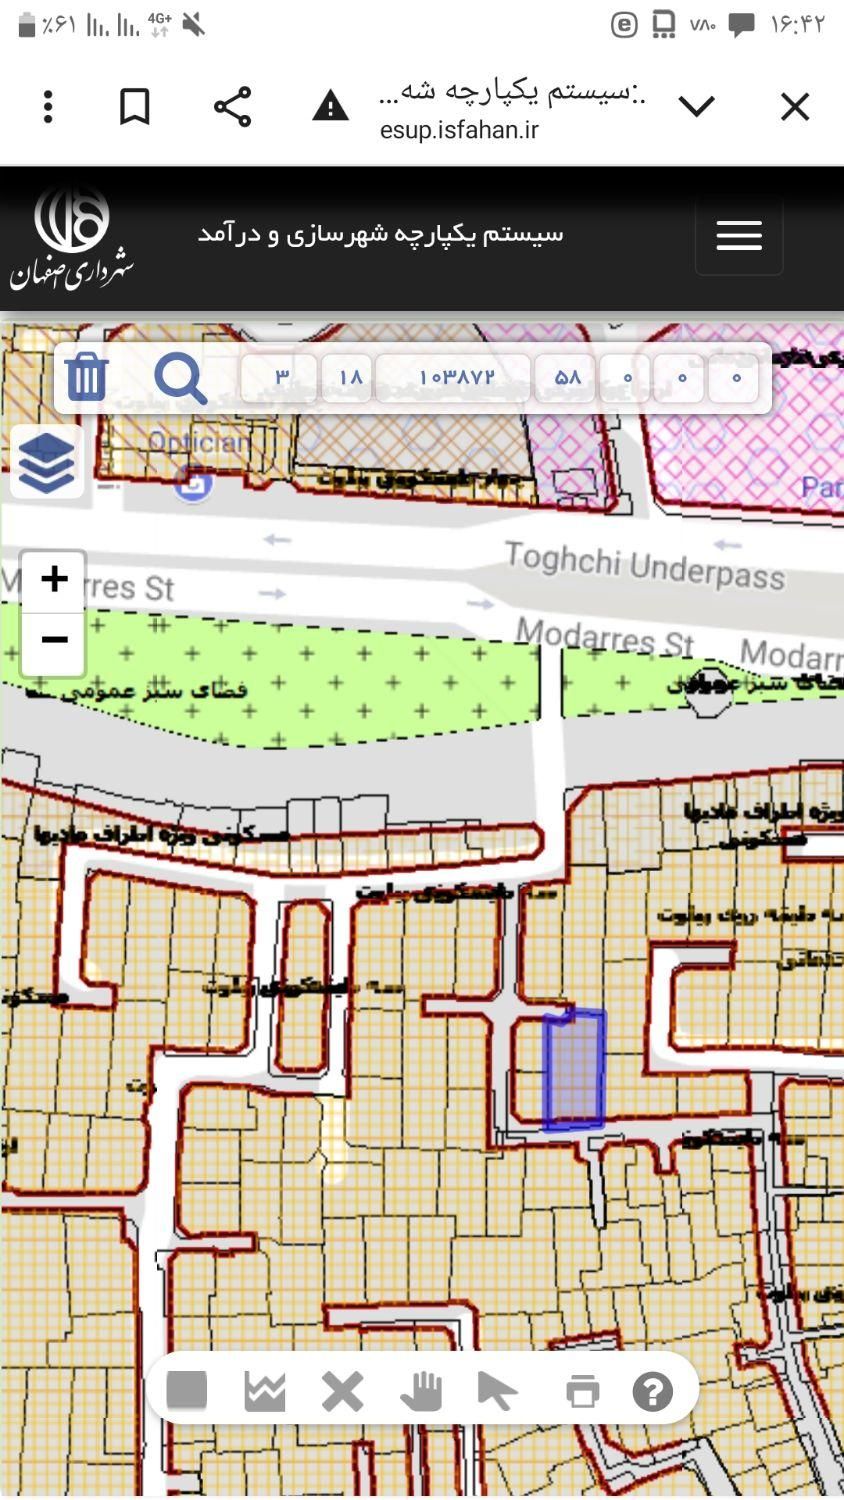Image resolution: width=844 pixels, height=1500 pixels.
Task: Zoom in with the plus button
Action: 54,580
